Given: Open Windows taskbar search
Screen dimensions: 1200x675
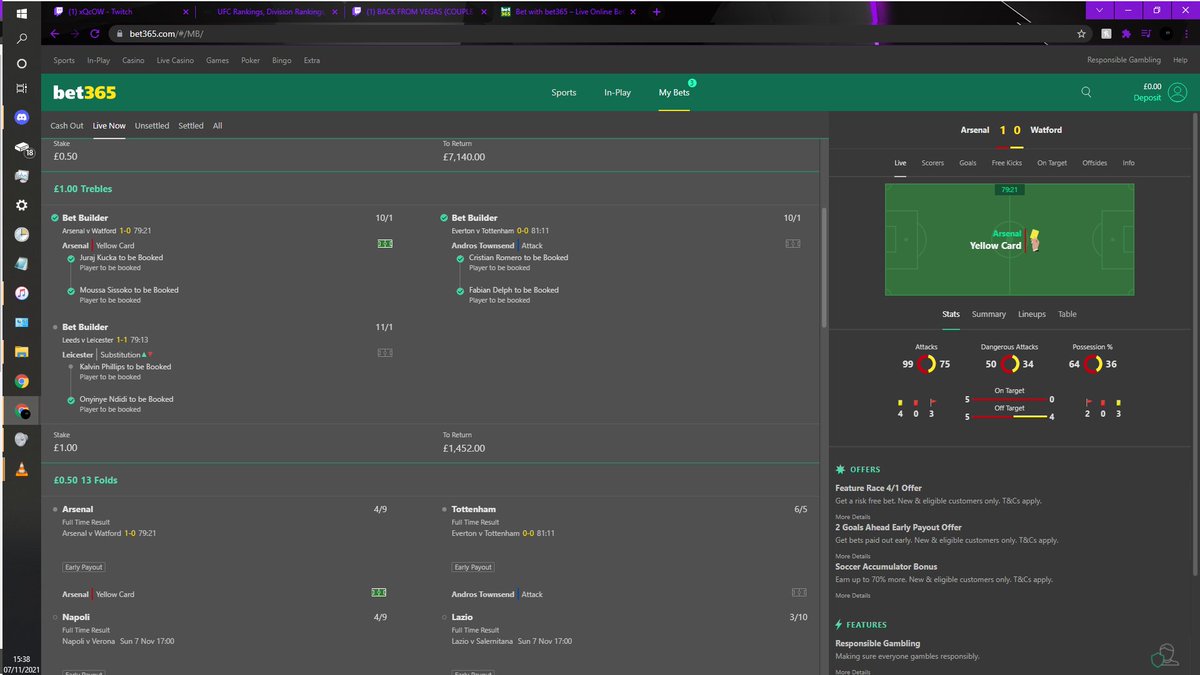Looking at the screenshot, I should pyautogui.click(x=22, y=38).
